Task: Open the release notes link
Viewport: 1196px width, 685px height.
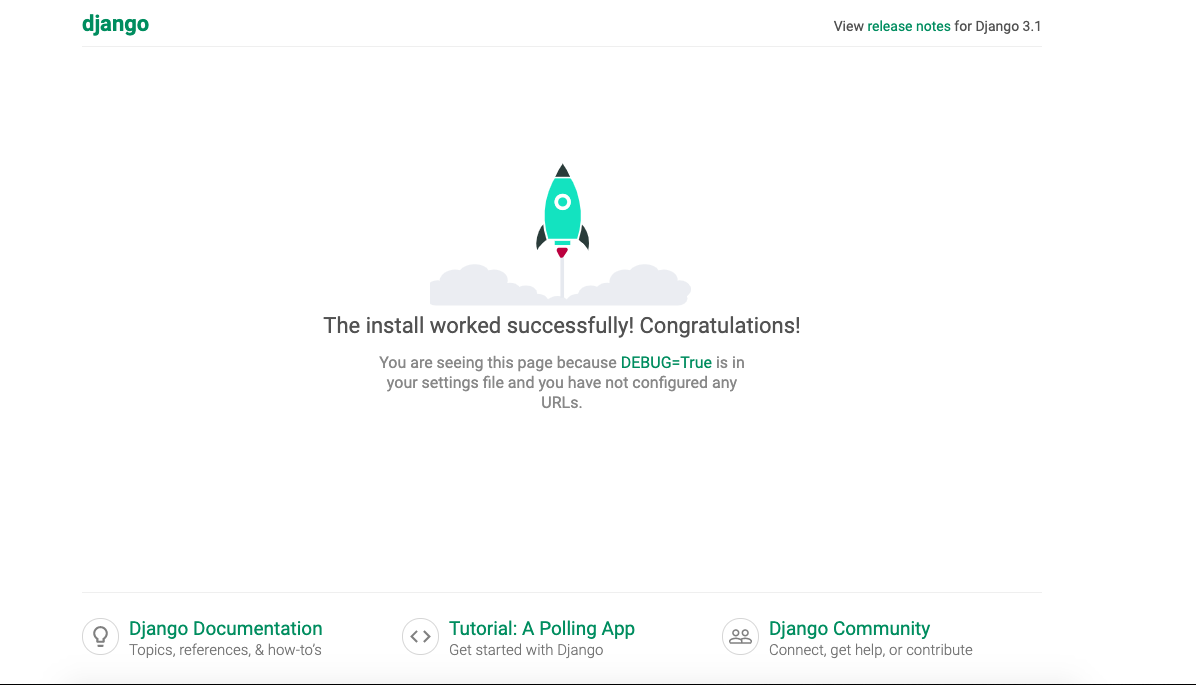Action: pyautogui.click(x=908, y=26)
